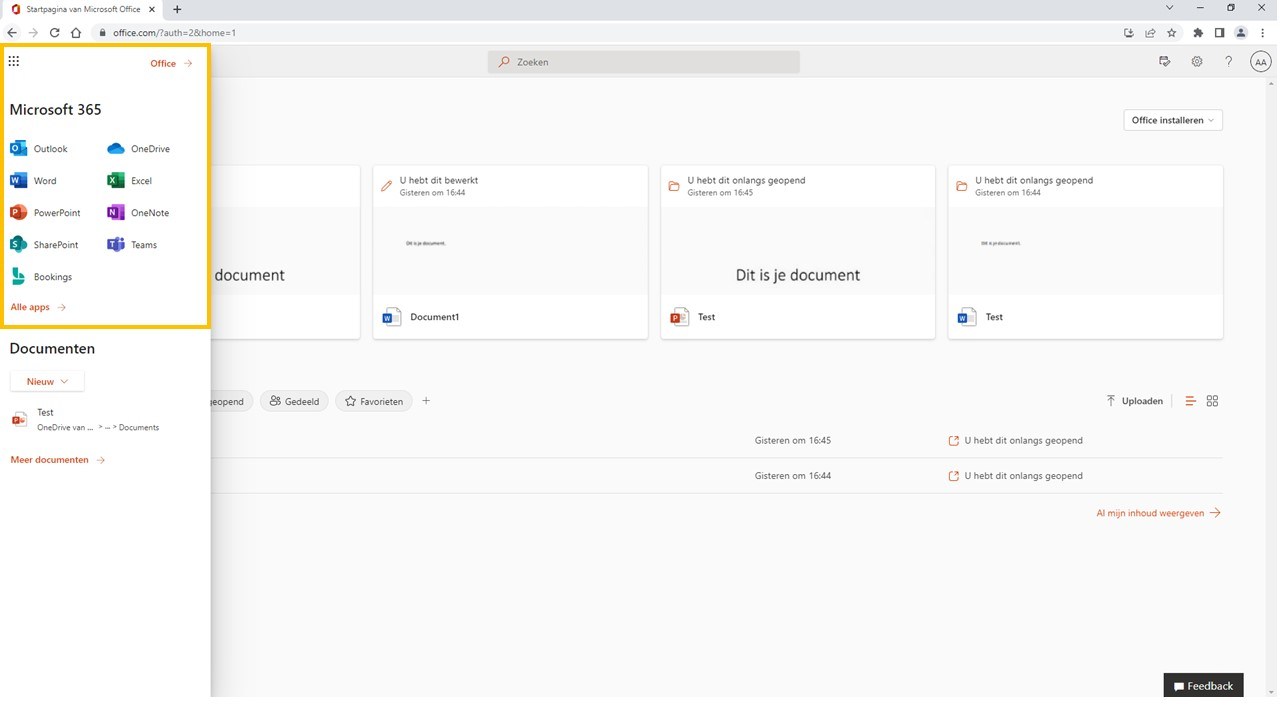Launch OneNote from Microsoft 365 apps

click(x=138, y=213)
